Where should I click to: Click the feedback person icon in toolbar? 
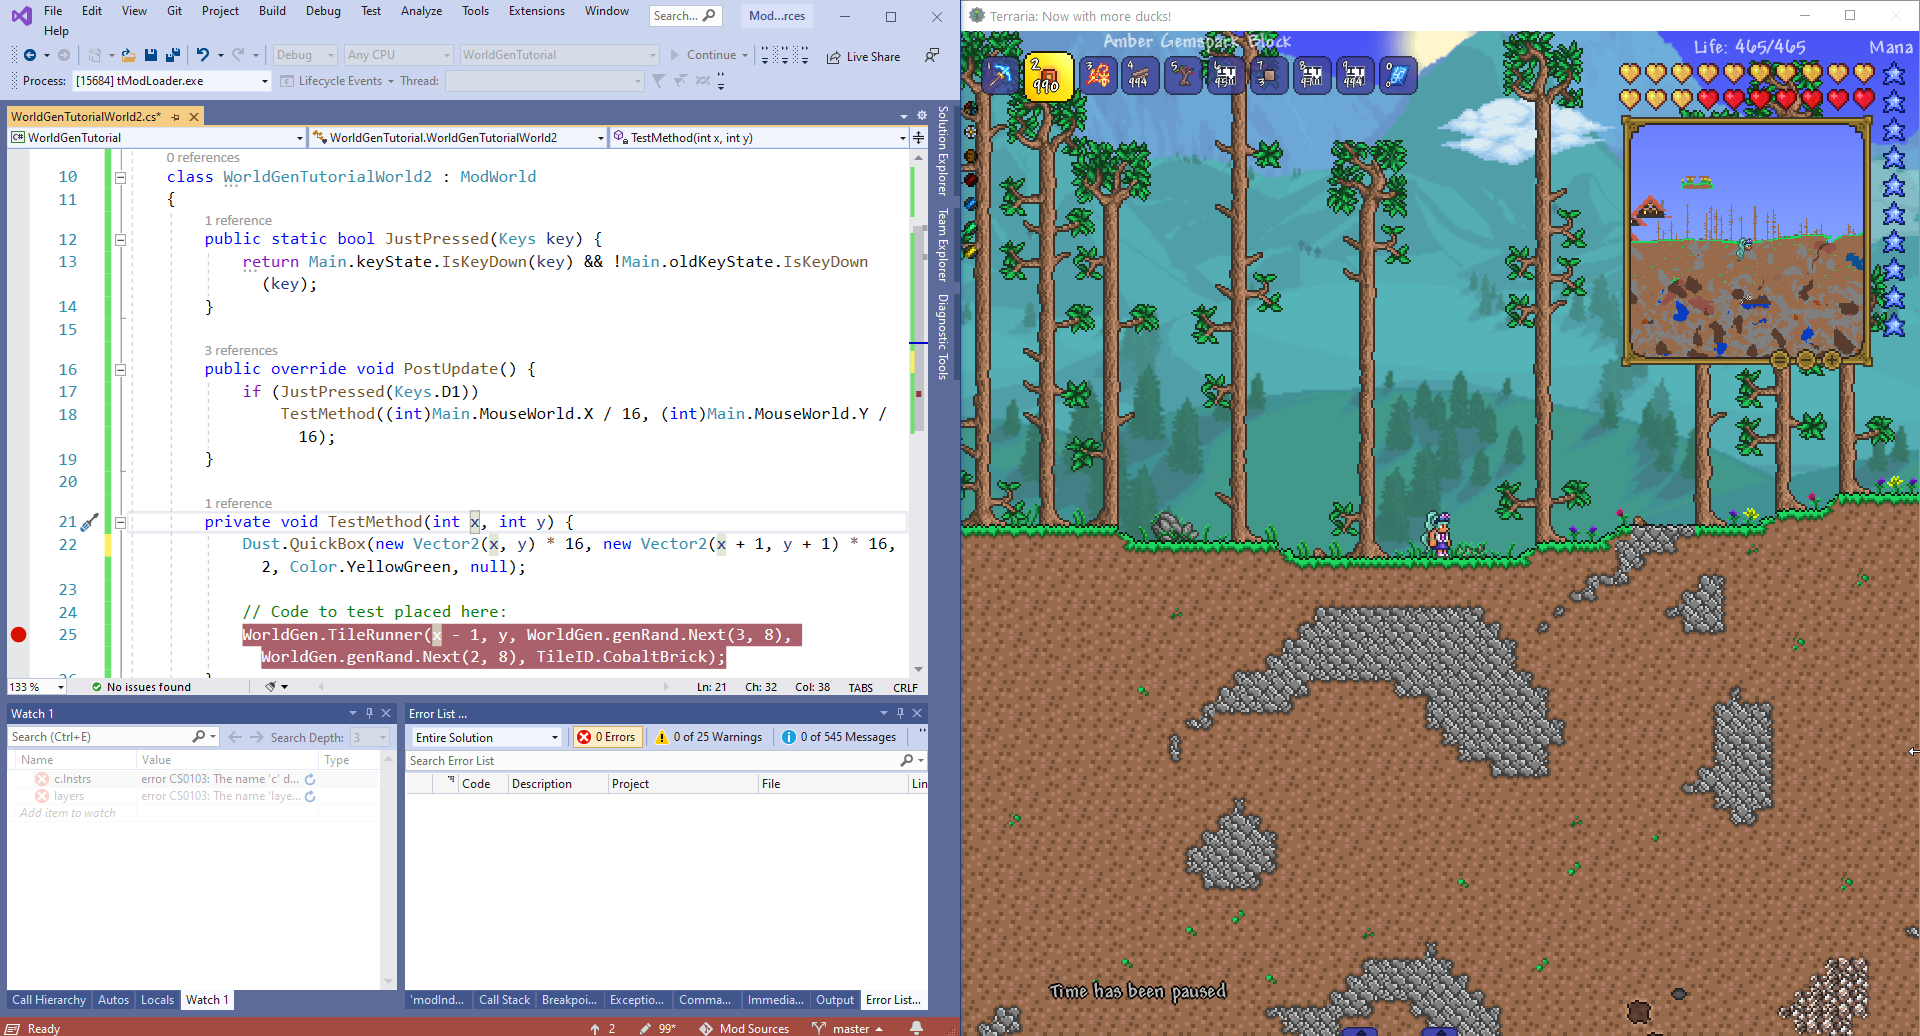[932, 55]
